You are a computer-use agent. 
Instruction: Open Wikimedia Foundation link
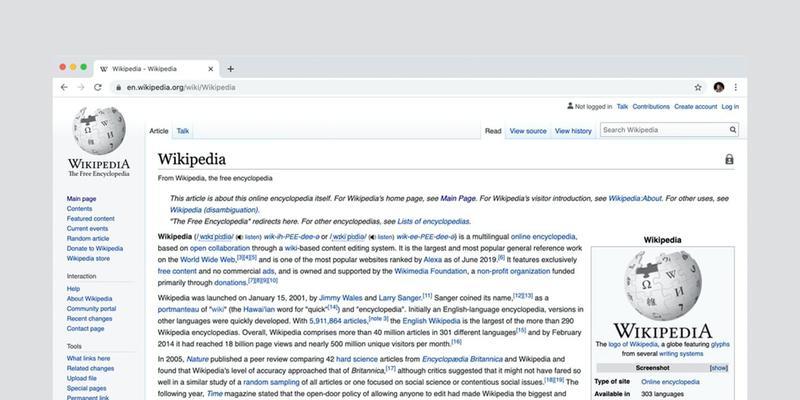tap(431, 271)
